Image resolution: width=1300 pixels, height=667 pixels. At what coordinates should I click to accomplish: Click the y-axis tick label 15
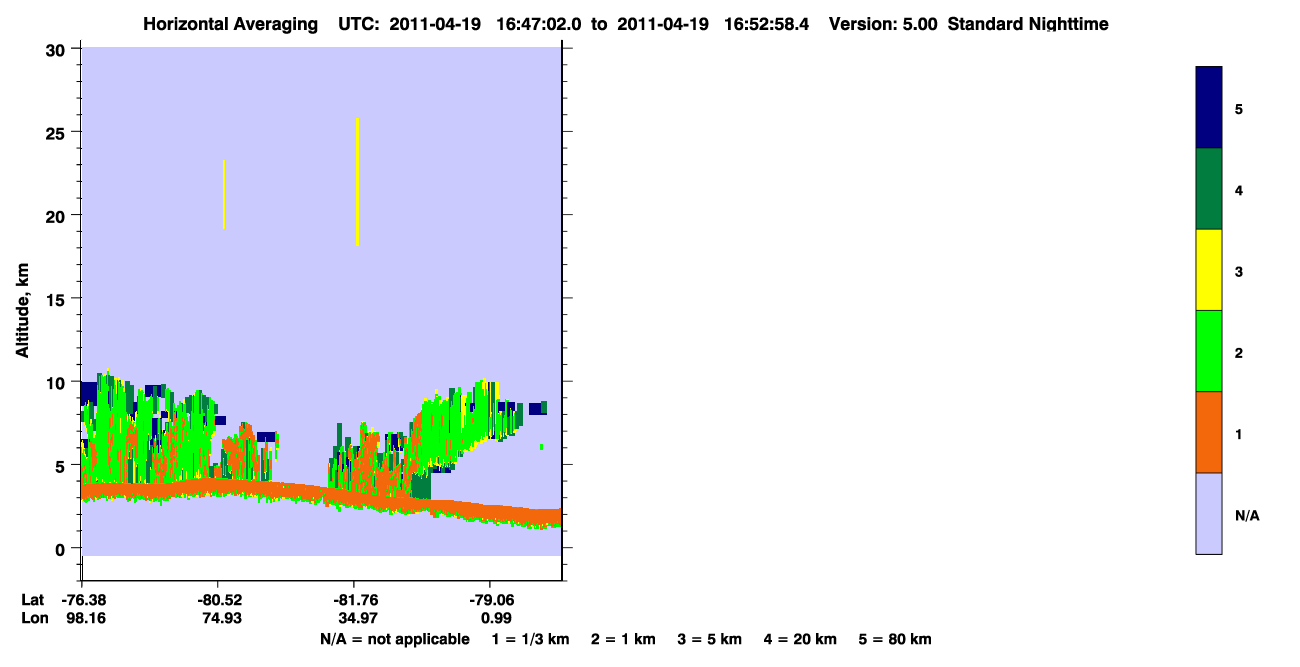click(x=56, y=299)
